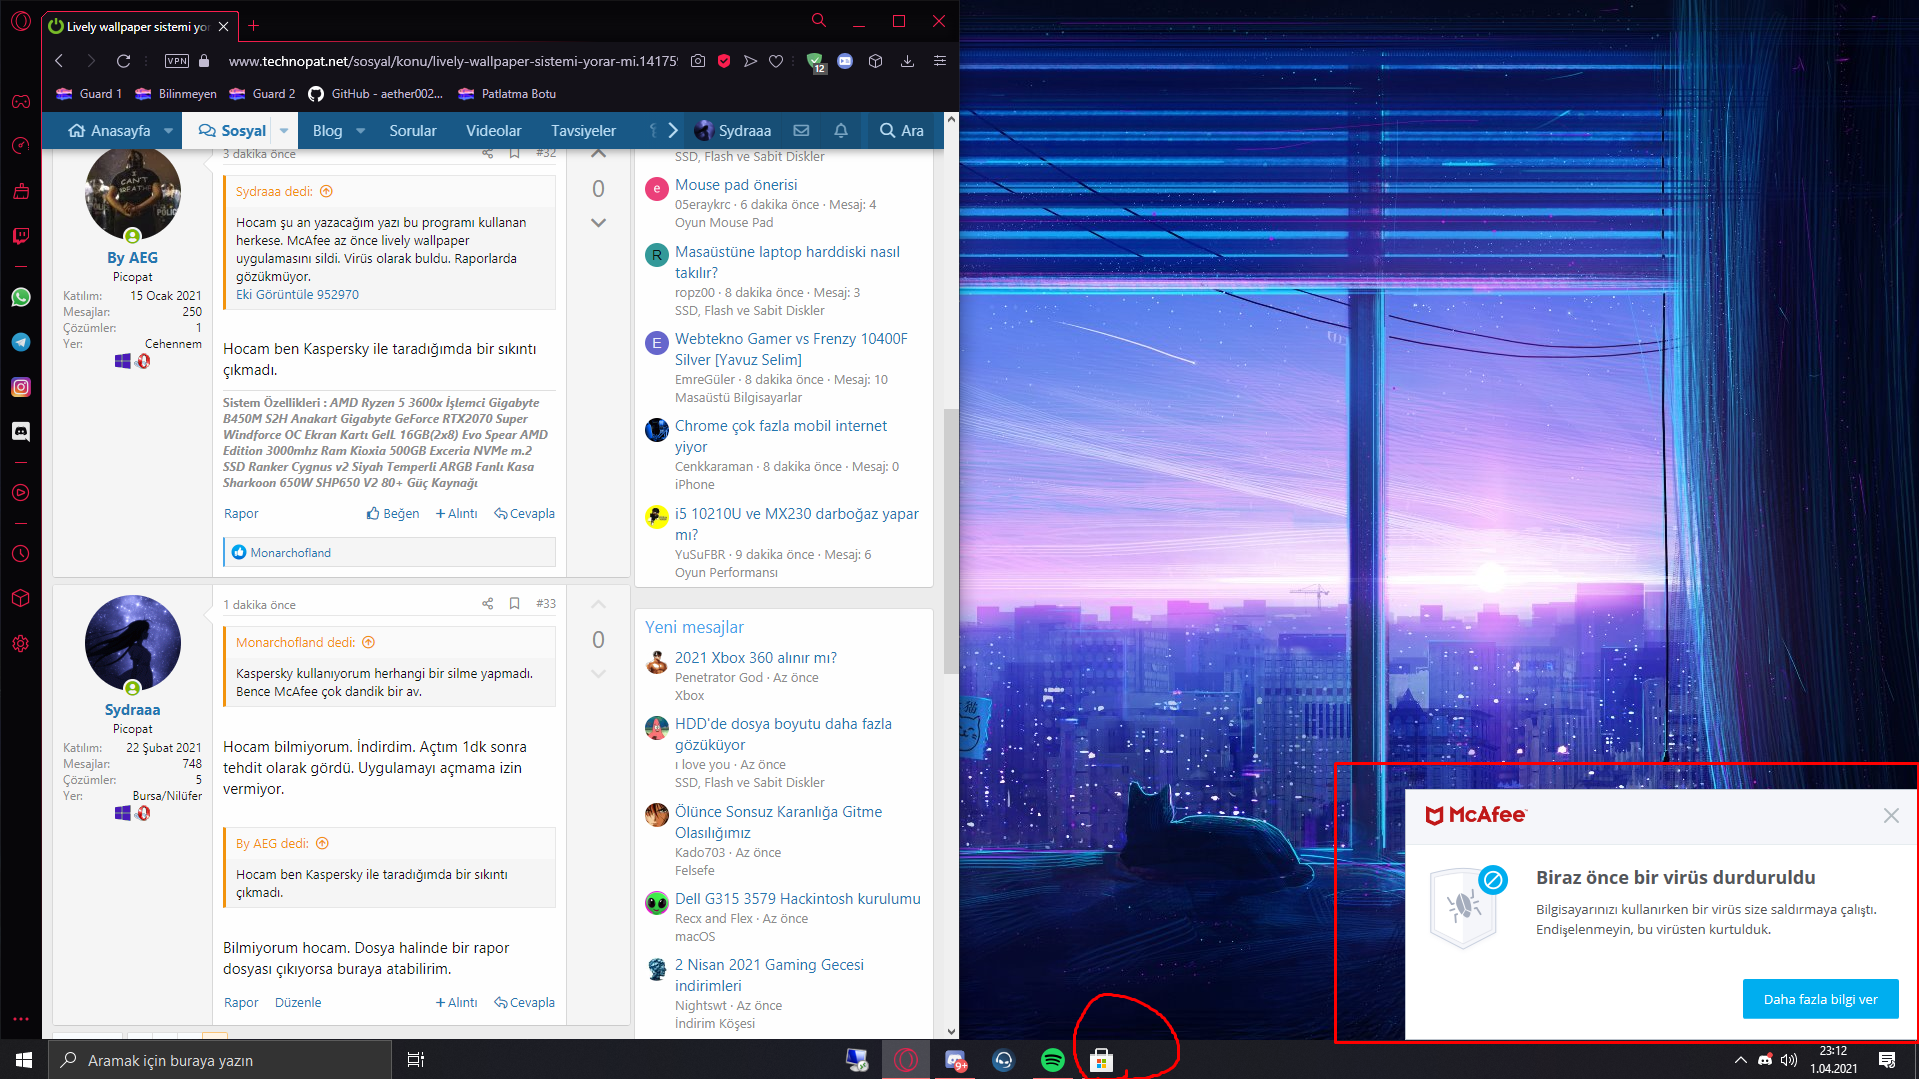This screenshot has height=1079, width=1919.
Task: Open GitHub aether002 bookmark
Action: click(x=376, y=94)
